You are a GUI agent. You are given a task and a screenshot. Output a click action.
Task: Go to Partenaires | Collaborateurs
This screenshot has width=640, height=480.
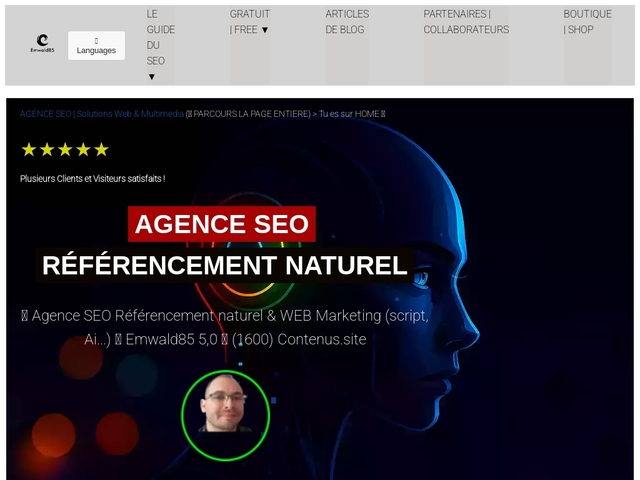coord(465,21)
